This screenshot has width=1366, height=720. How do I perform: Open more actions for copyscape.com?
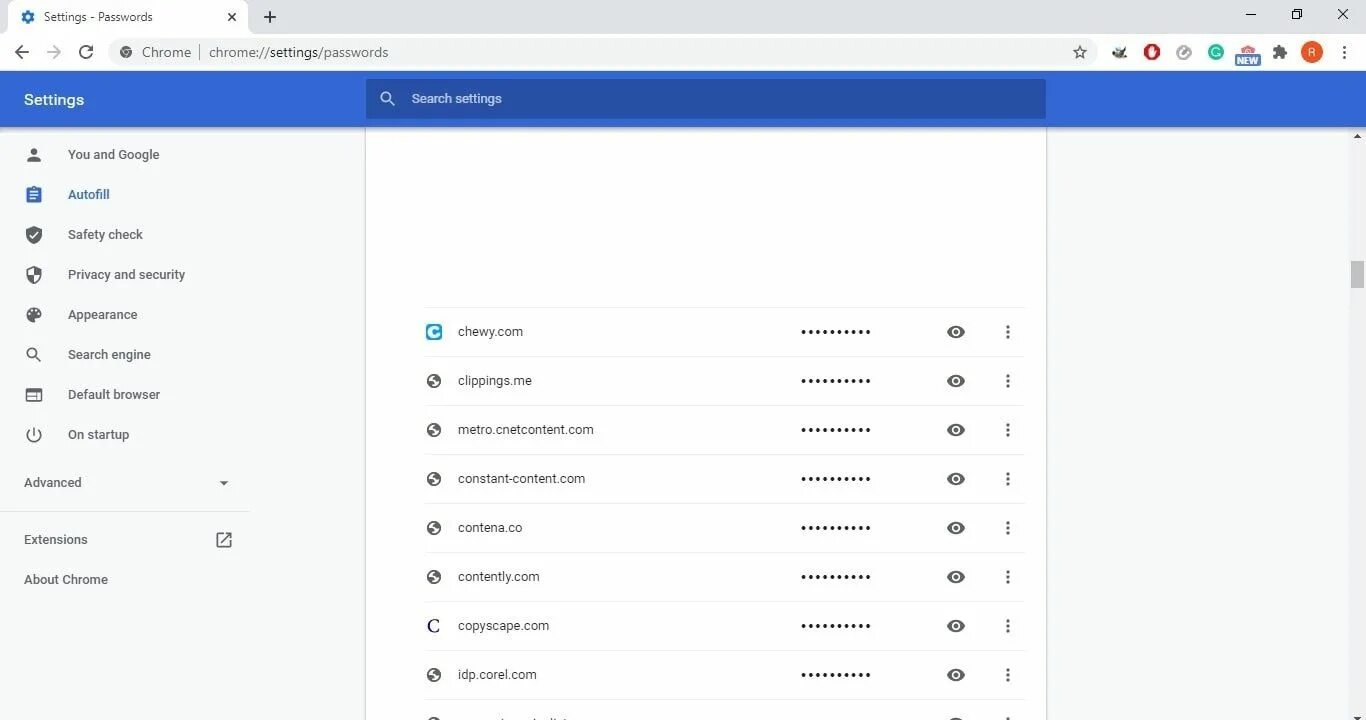click(1008, 626)
